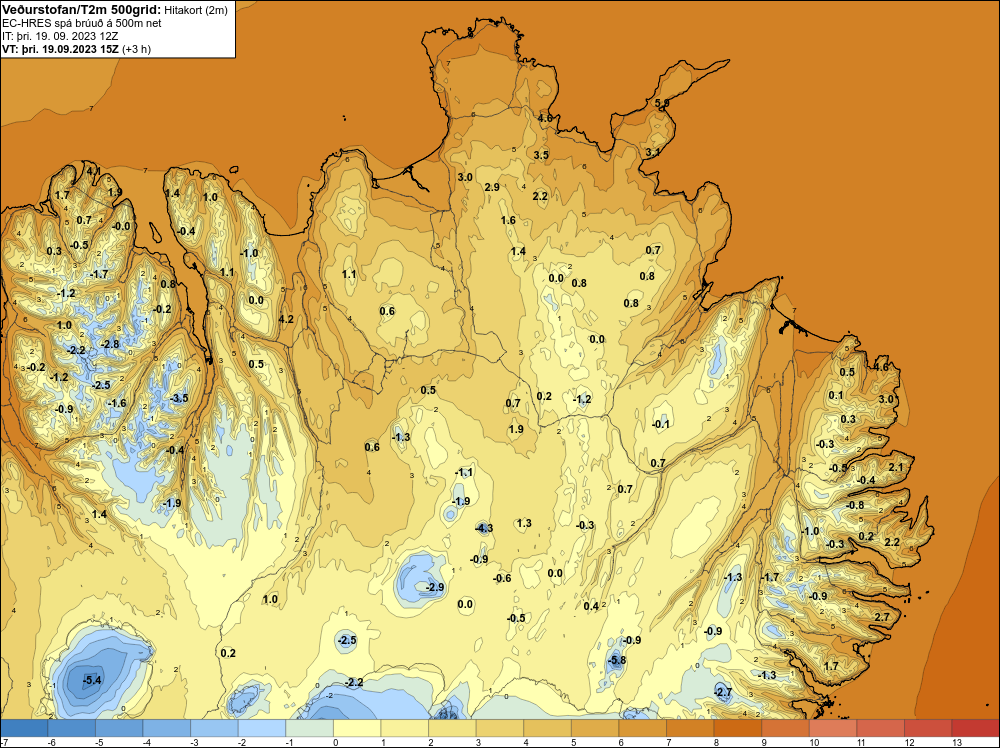
Task: Click the 1.6 temperature value
Action: (508, 220)
